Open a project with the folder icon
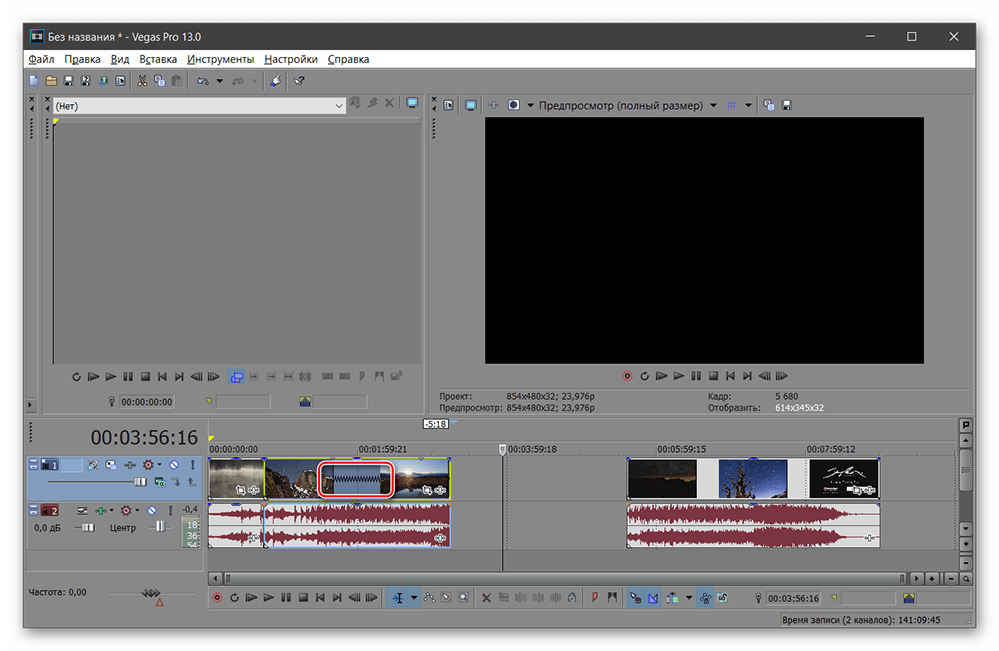The image size is (999, 651). [x=51, y=81]
